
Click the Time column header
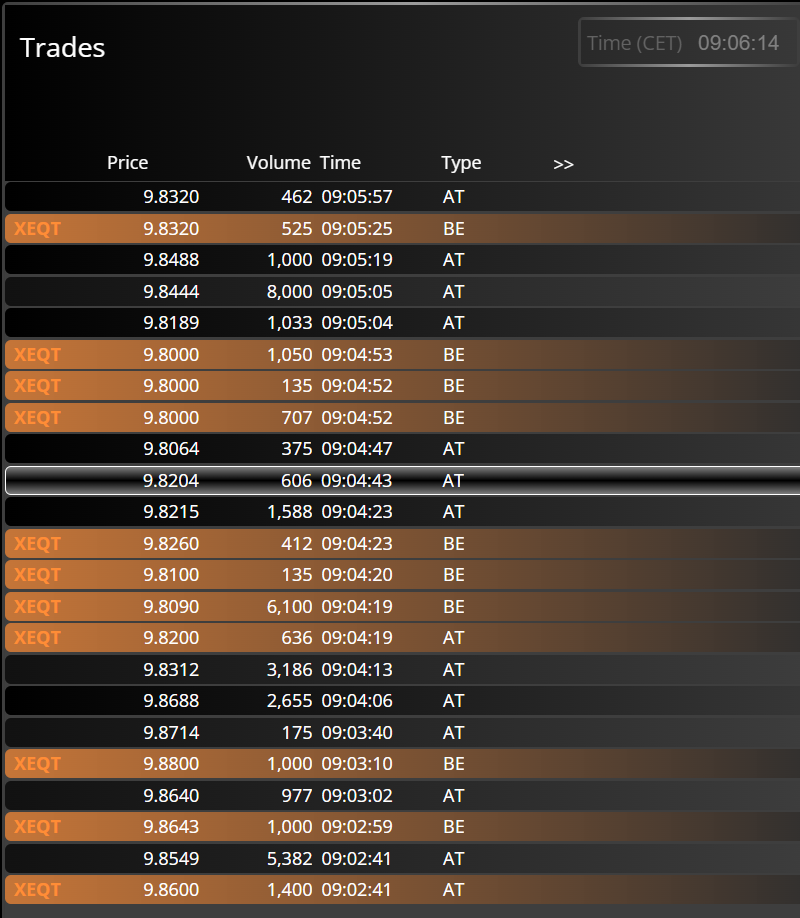click(340, 163)
